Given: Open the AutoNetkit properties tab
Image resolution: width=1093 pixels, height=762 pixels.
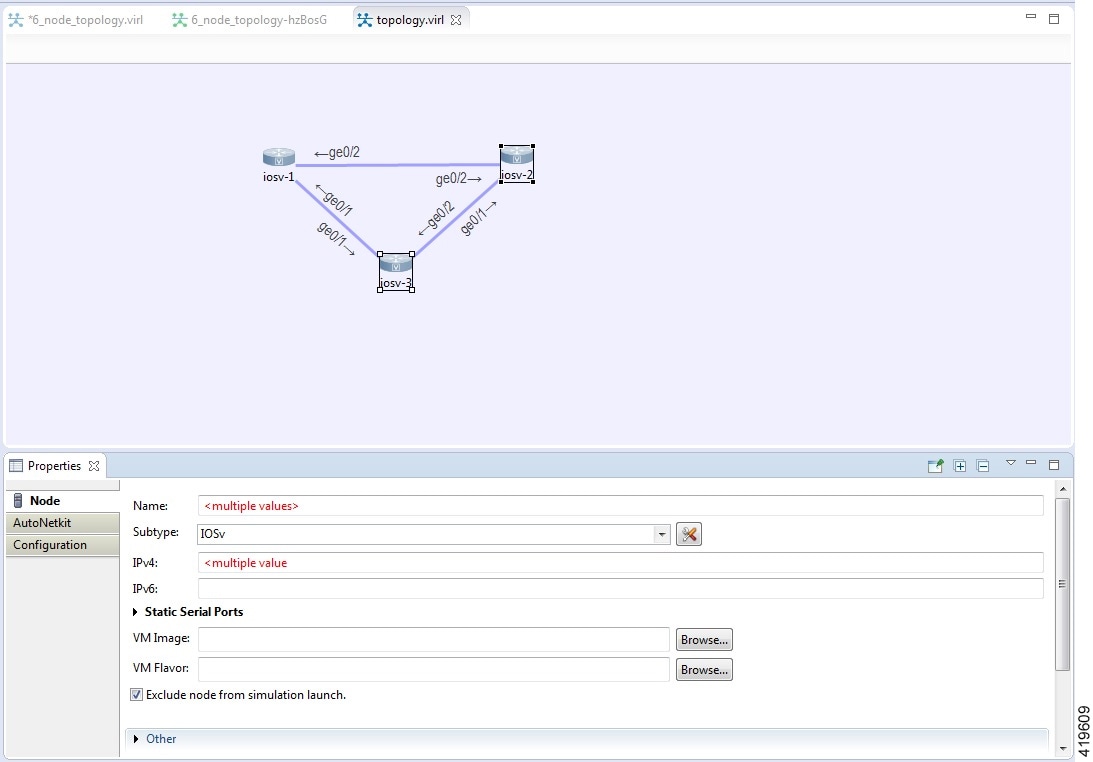Looking at the screenshot, I should click(63, 523).
